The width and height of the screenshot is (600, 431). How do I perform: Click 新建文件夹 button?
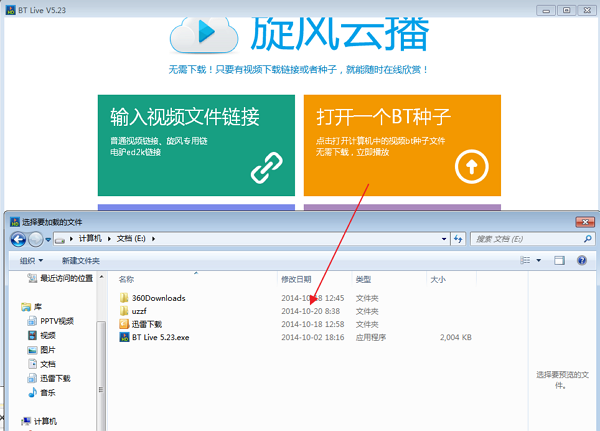click(x=81, y=261)
